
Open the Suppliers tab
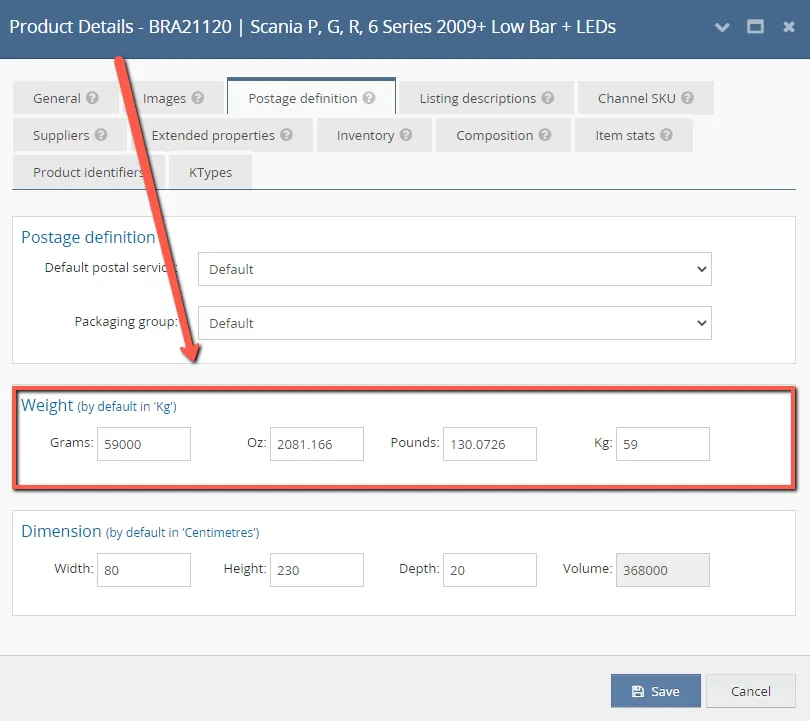pos(70,135)
